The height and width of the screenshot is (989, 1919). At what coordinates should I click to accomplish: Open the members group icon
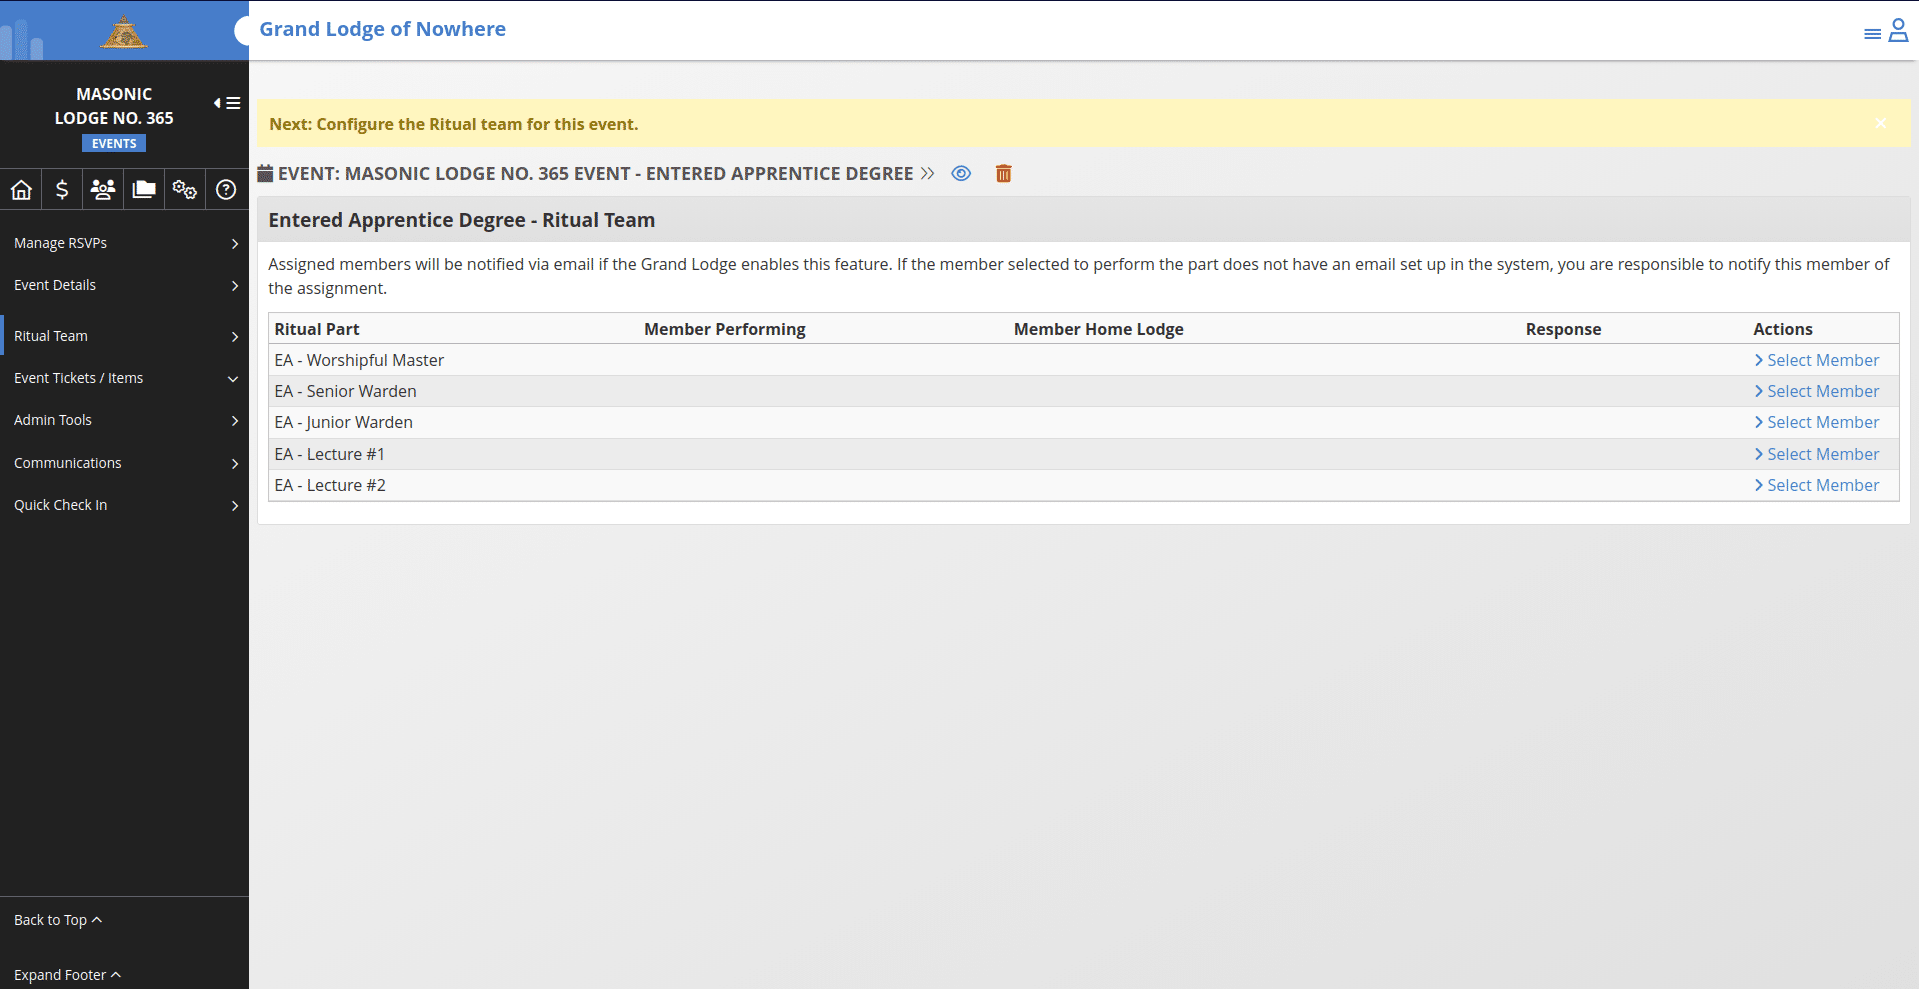[x=103, y=189]
